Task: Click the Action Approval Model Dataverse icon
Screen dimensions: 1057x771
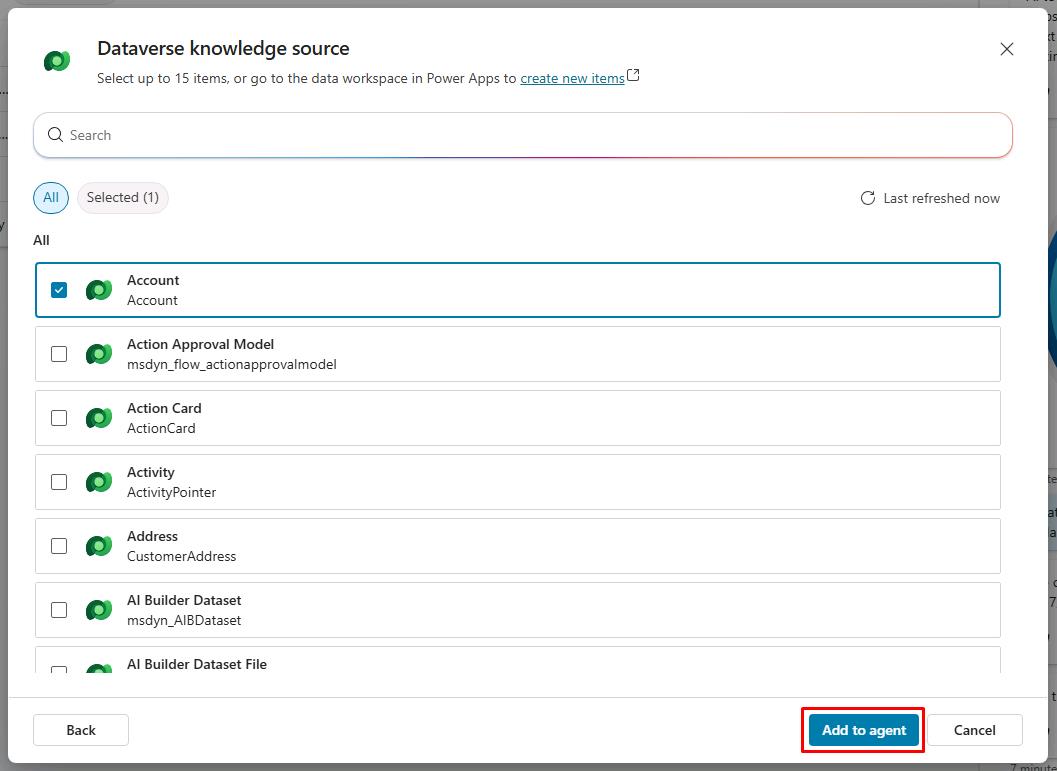Action: click(98, 354)
